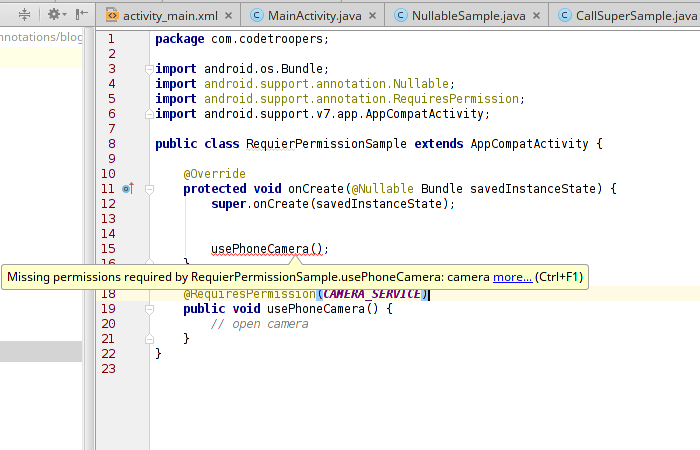Hide the project tool window
The height and width of the screenshot is (450, 700).
click(x=80, y=15)
